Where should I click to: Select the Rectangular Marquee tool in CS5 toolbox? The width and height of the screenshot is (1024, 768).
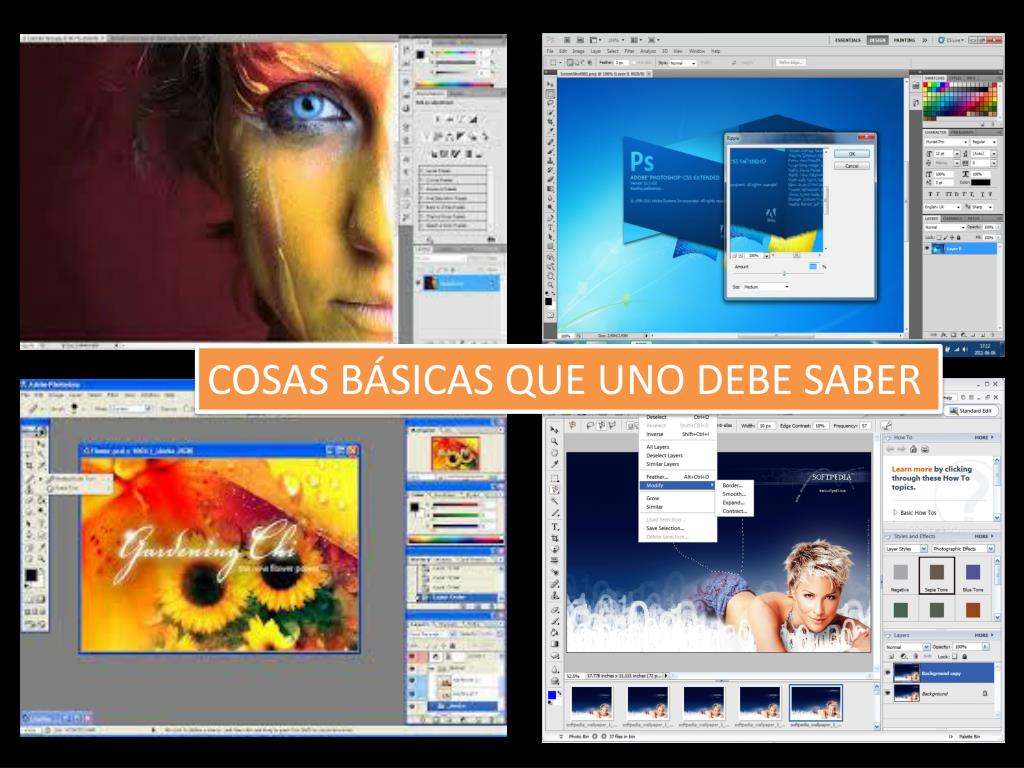(551, 94)
